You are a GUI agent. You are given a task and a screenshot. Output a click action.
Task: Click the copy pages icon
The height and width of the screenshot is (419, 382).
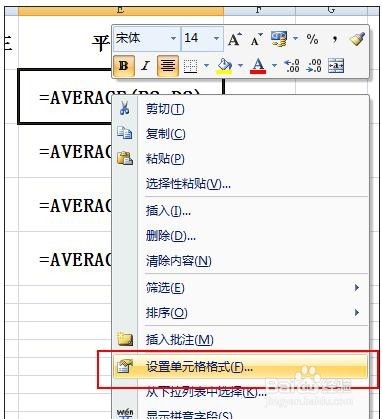coord(125,133)
